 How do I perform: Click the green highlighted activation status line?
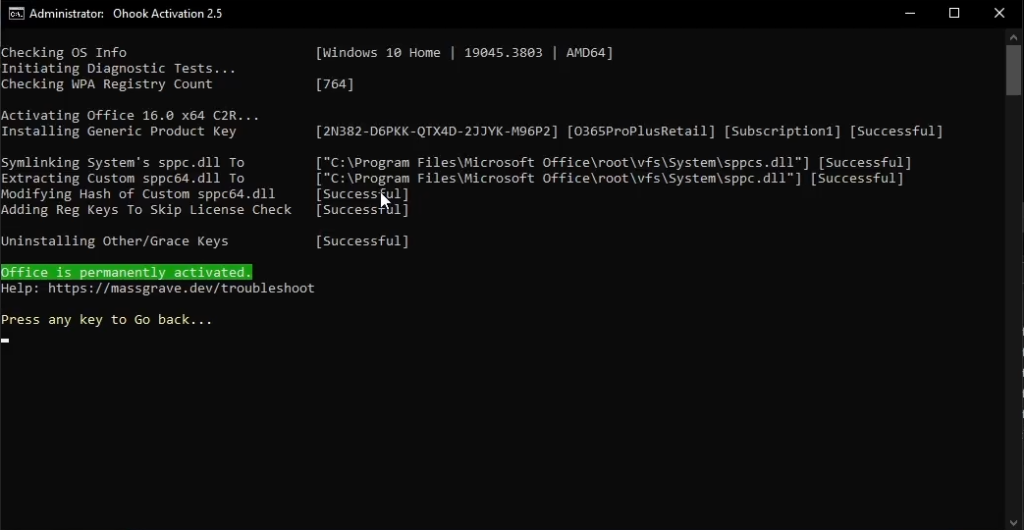point(126,272)
